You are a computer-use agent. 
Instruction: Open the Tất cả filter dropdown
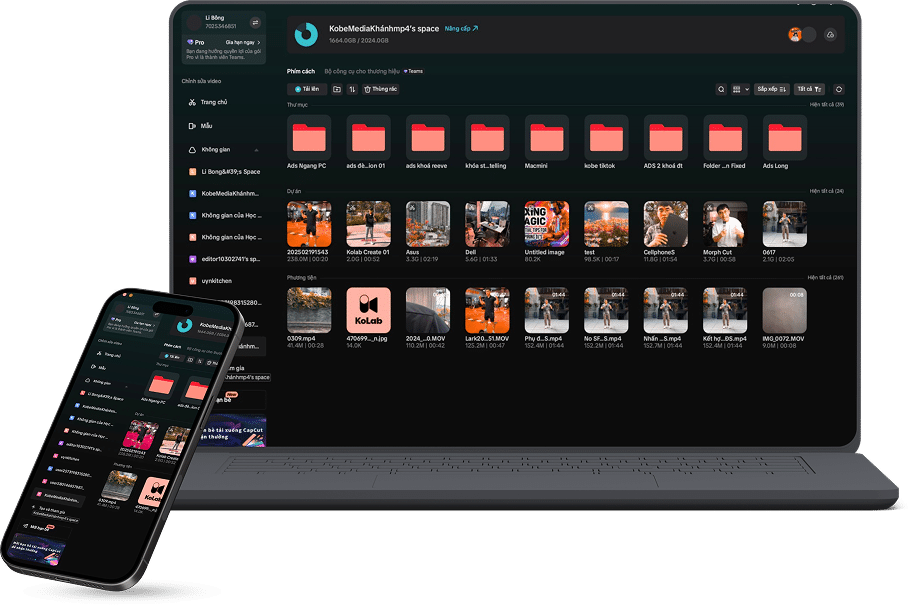(x=809, y=89)
